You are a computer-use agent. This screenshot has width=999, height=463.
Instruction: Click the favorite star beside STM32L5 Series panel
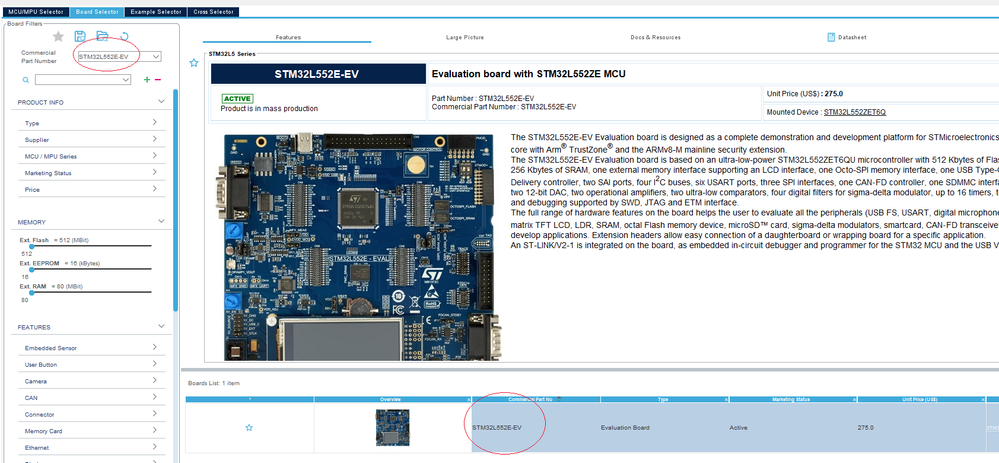tap(194, 63)
